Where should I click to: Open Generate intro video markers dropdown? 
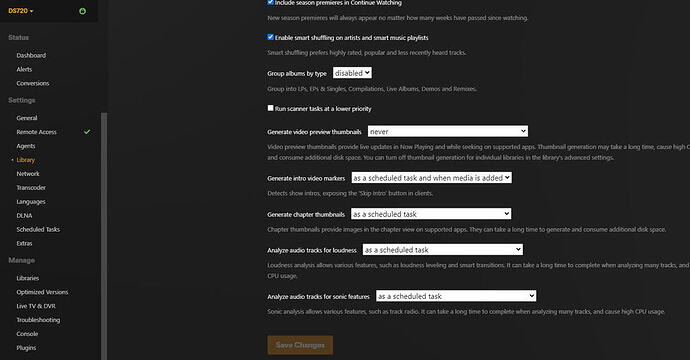click(x=431, y=178)
